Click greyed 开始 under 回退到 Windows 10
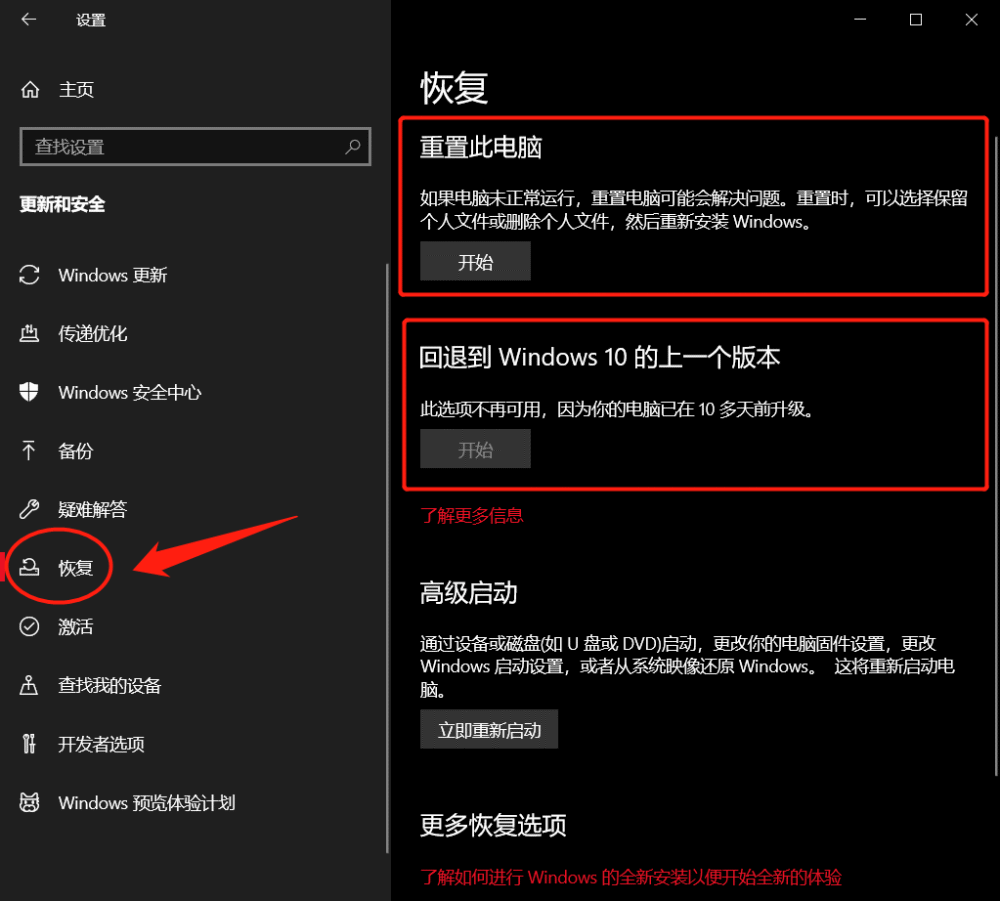Viewport: 1000px width, 901px height. click(x=475, y=449)
